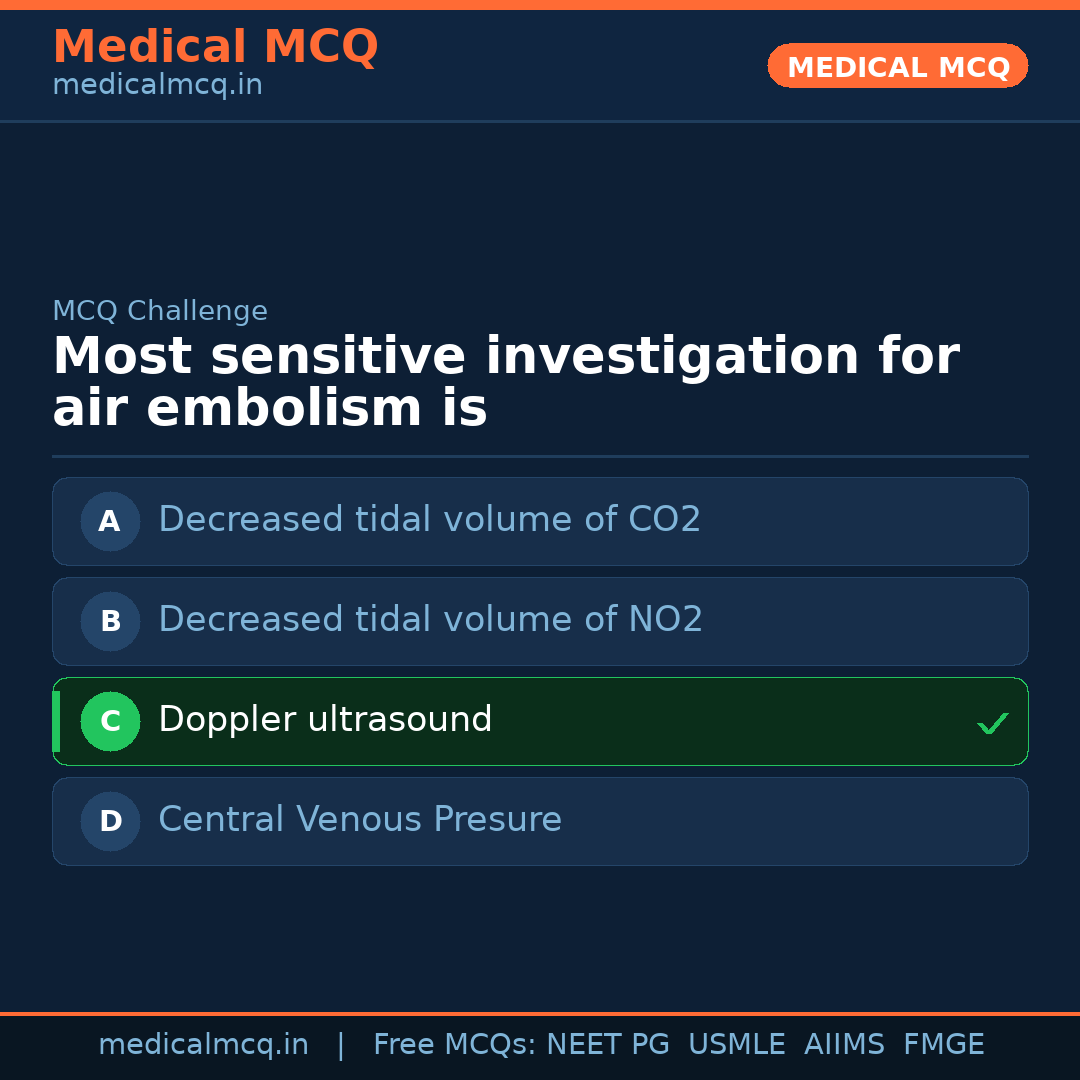Click the "MCQ Challenge" label
The width and height of the screenshot is (1080, 1080).
coord(160,311)
